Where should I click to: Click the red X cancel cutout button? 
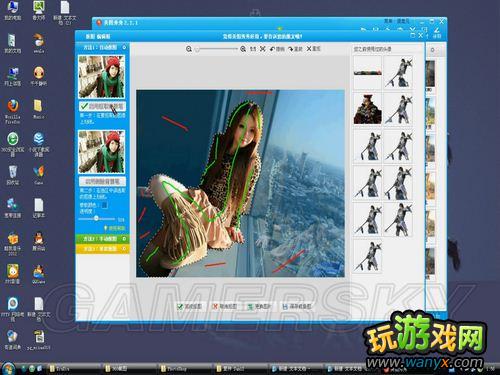(x=225, y=306)
